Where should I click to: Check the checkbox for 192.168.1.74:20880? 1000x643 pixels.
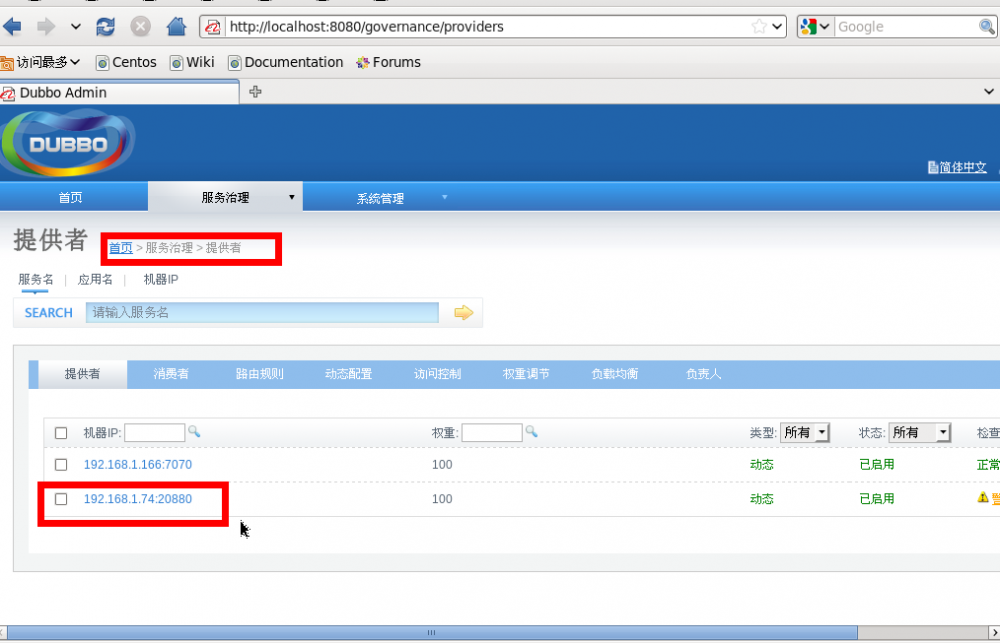pos(61,499)
